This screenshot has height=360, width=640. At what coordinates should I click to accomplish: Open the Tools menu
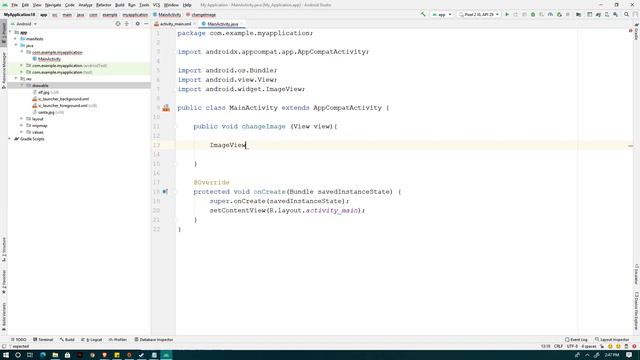point(144,5)
